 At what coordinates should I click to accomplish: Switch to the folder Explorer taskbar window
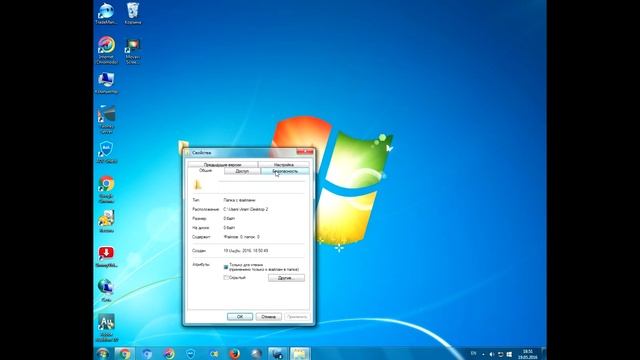click(300, 354)
